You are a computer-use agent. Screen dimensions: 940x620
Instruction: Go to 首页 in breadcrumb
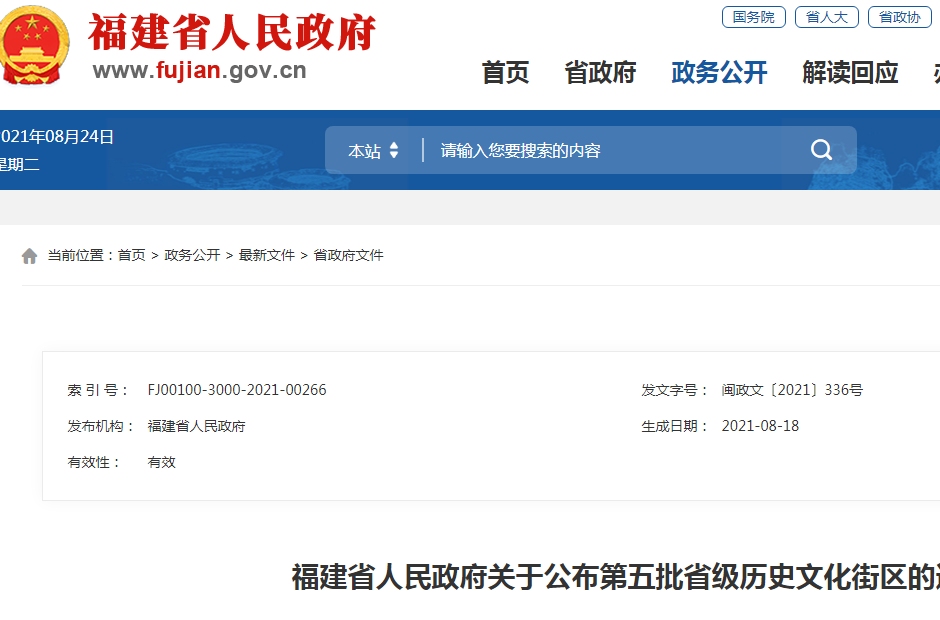[x=131, y=256]
